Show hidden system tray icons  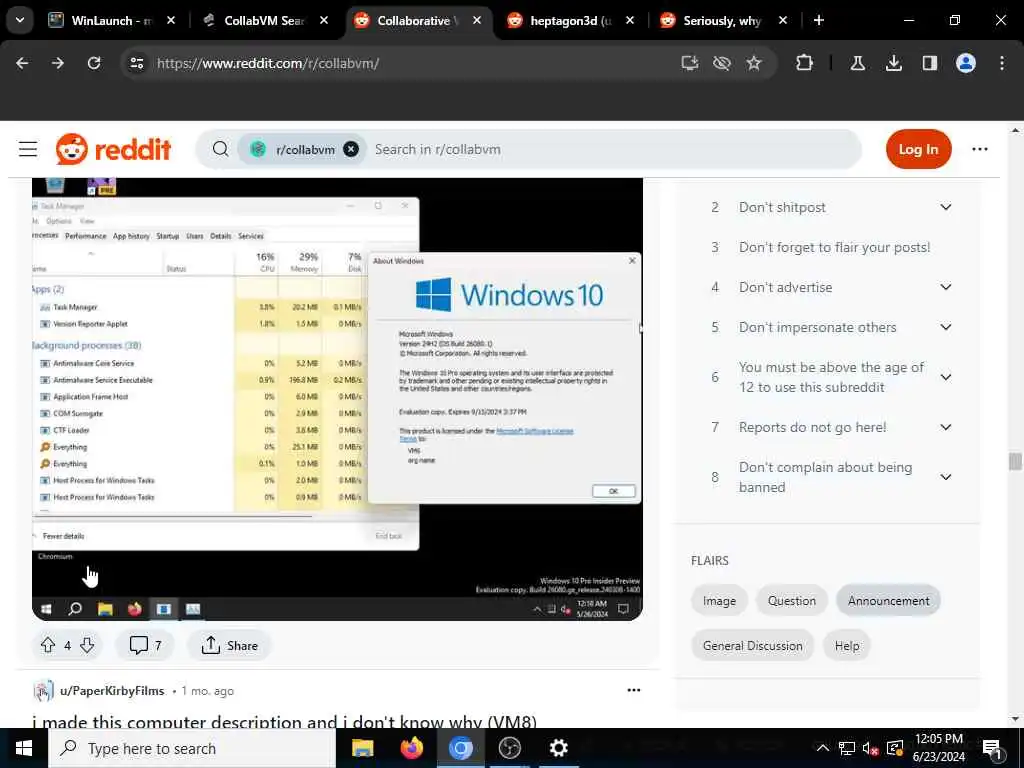(823, 748)
